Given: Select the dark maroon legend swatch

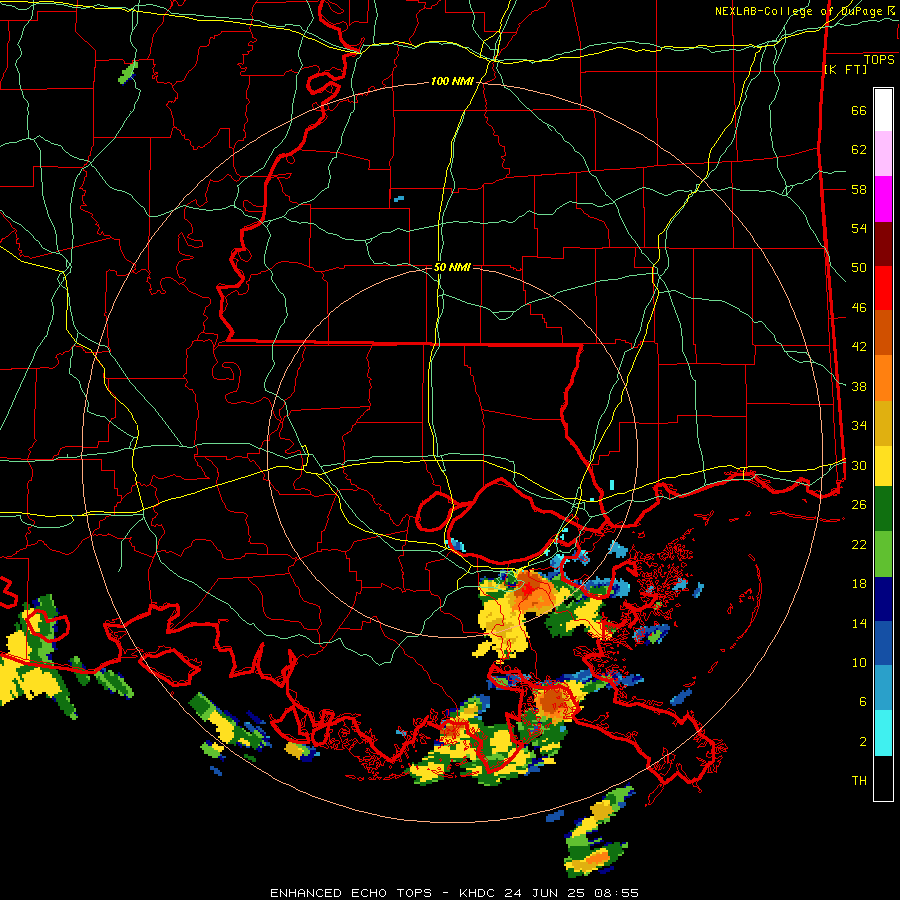Looking at the screenshot, I should coord(883,244).
